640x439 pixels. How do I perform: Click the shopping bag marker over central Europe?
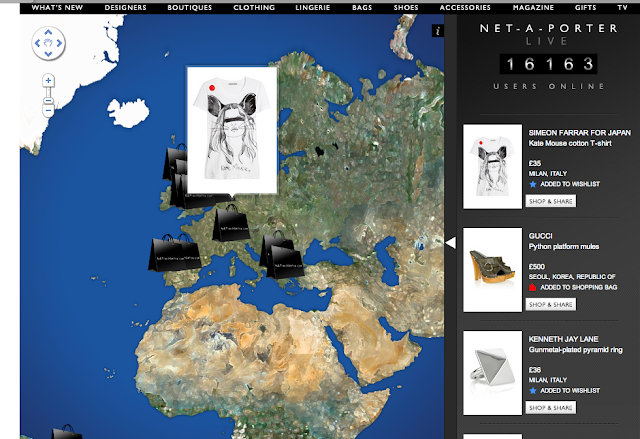click(x=231, y=223)
